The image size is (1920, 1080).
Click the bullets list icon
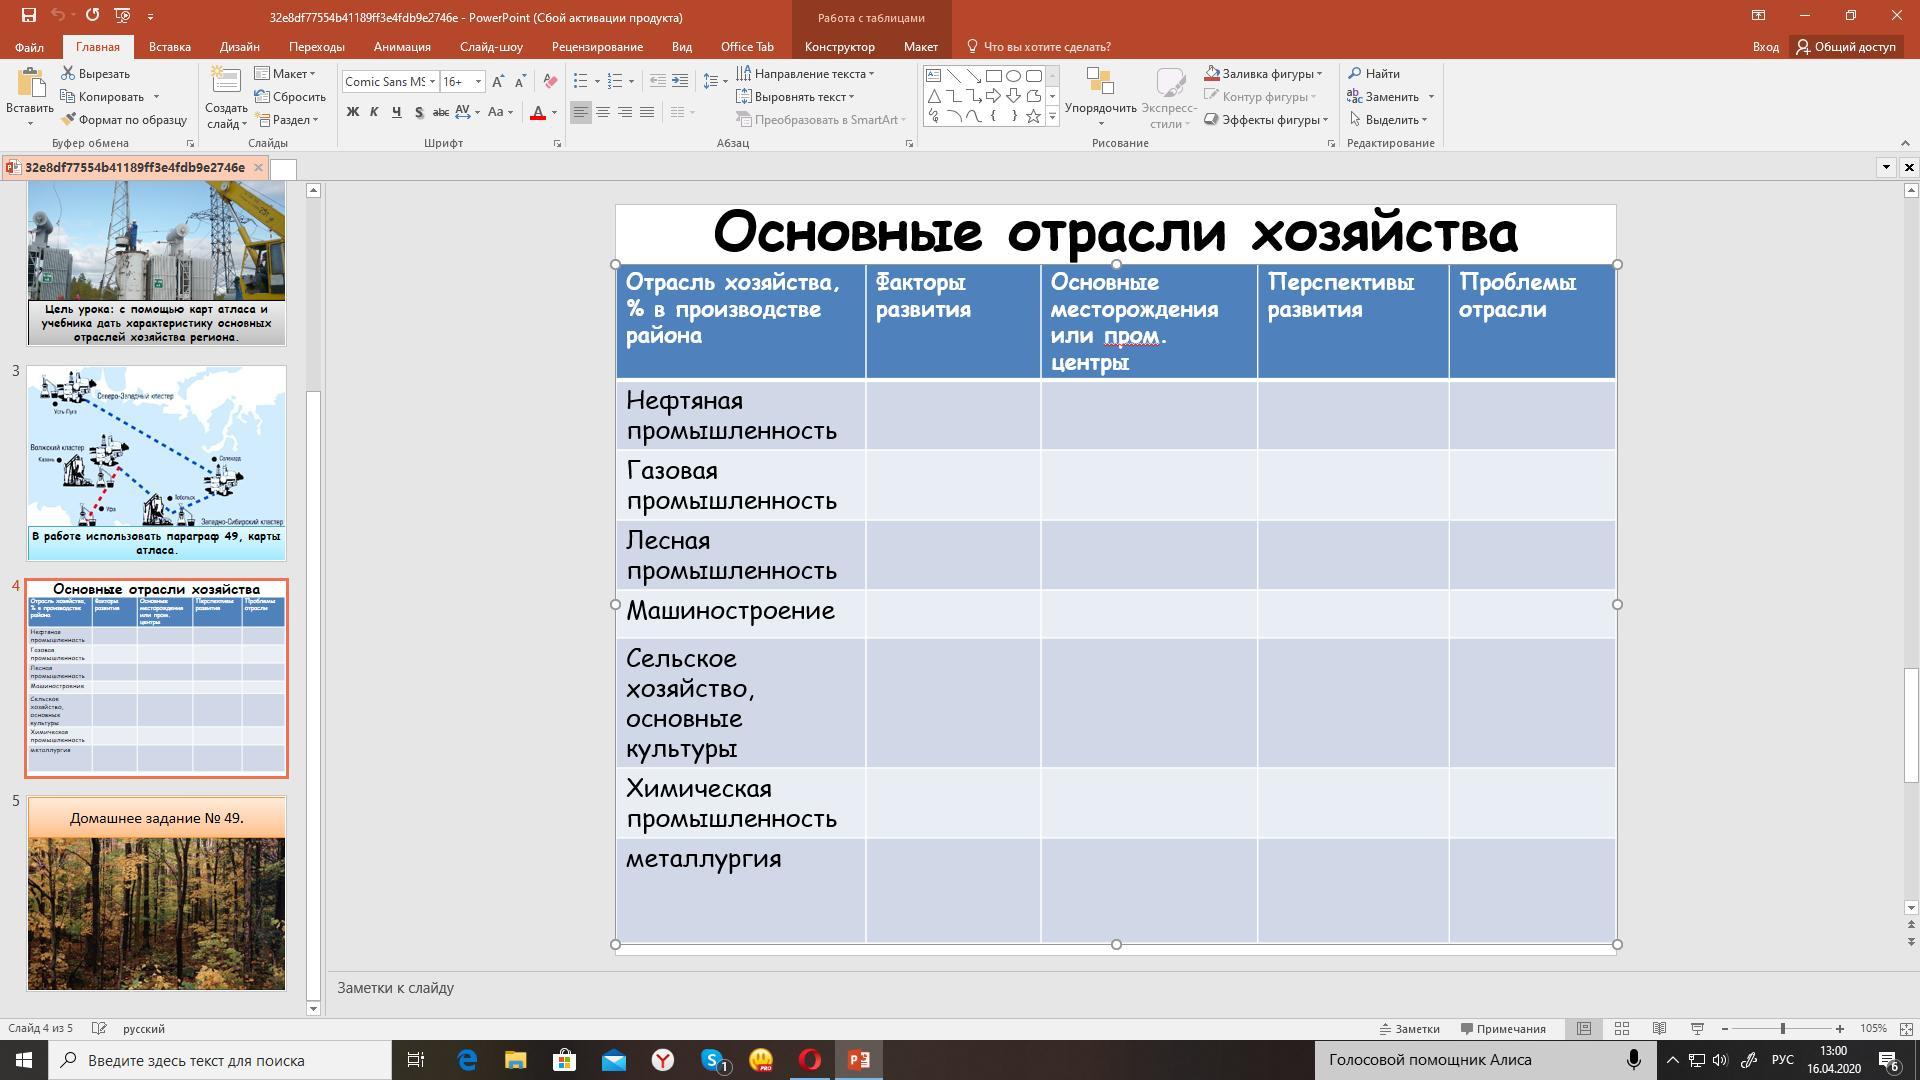click(580, 81)
